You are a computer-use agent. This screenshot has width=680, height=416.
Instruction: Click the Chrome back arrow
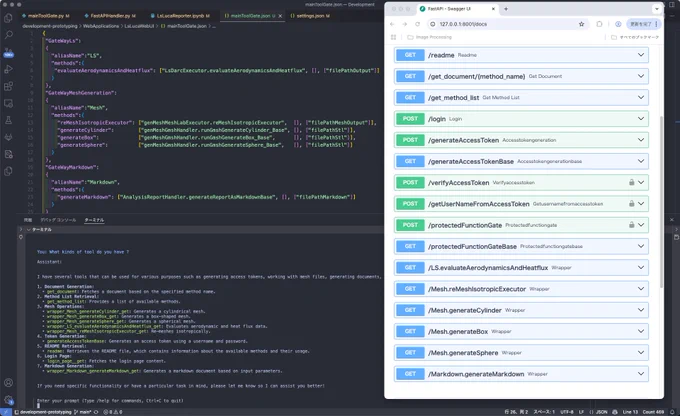coord(392,24)
